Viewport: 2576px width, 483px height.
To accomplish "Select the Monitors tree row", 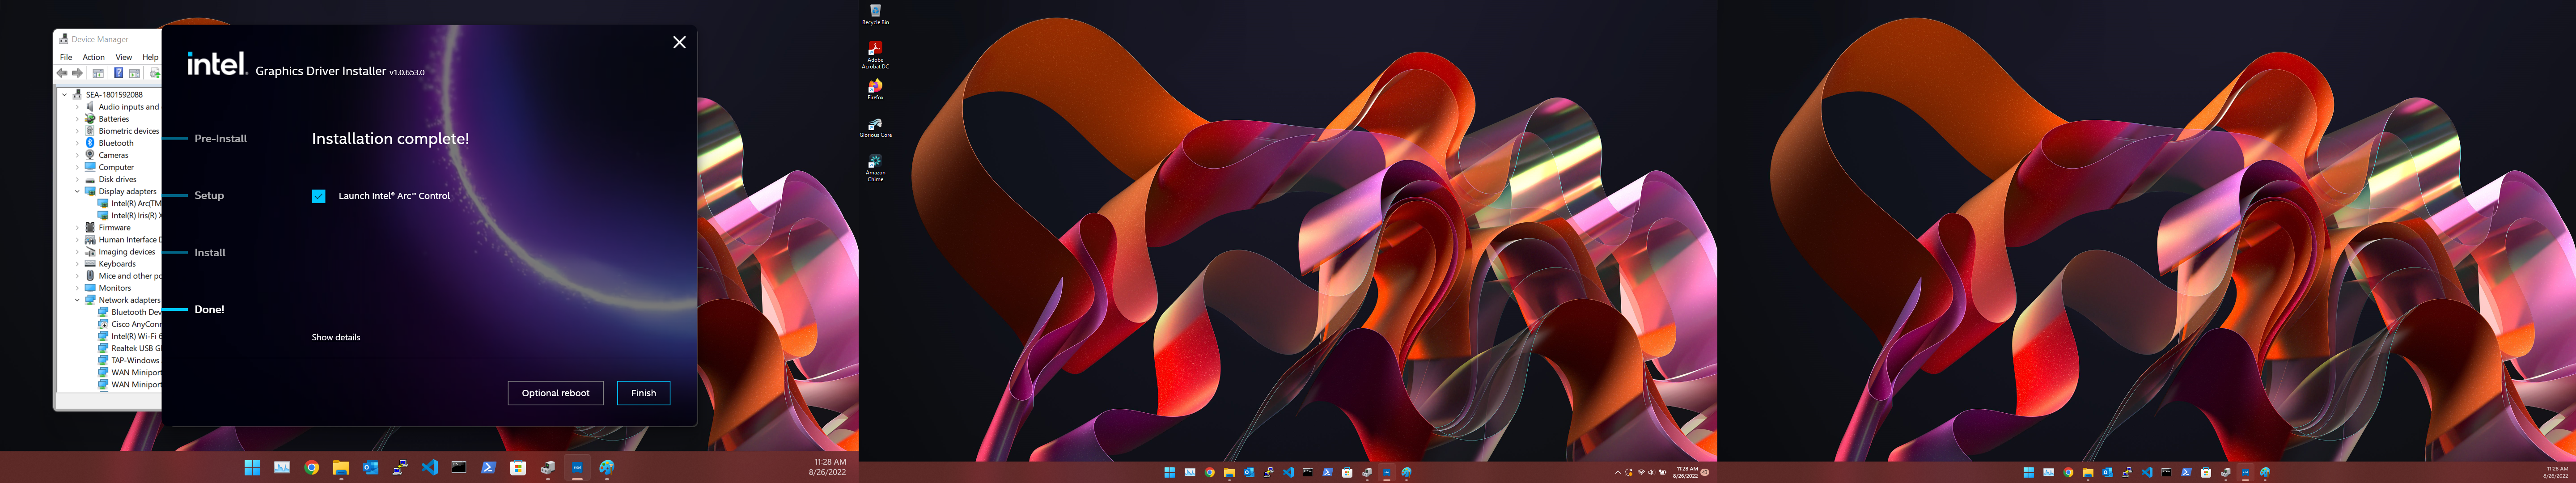I will pos(108,288).
